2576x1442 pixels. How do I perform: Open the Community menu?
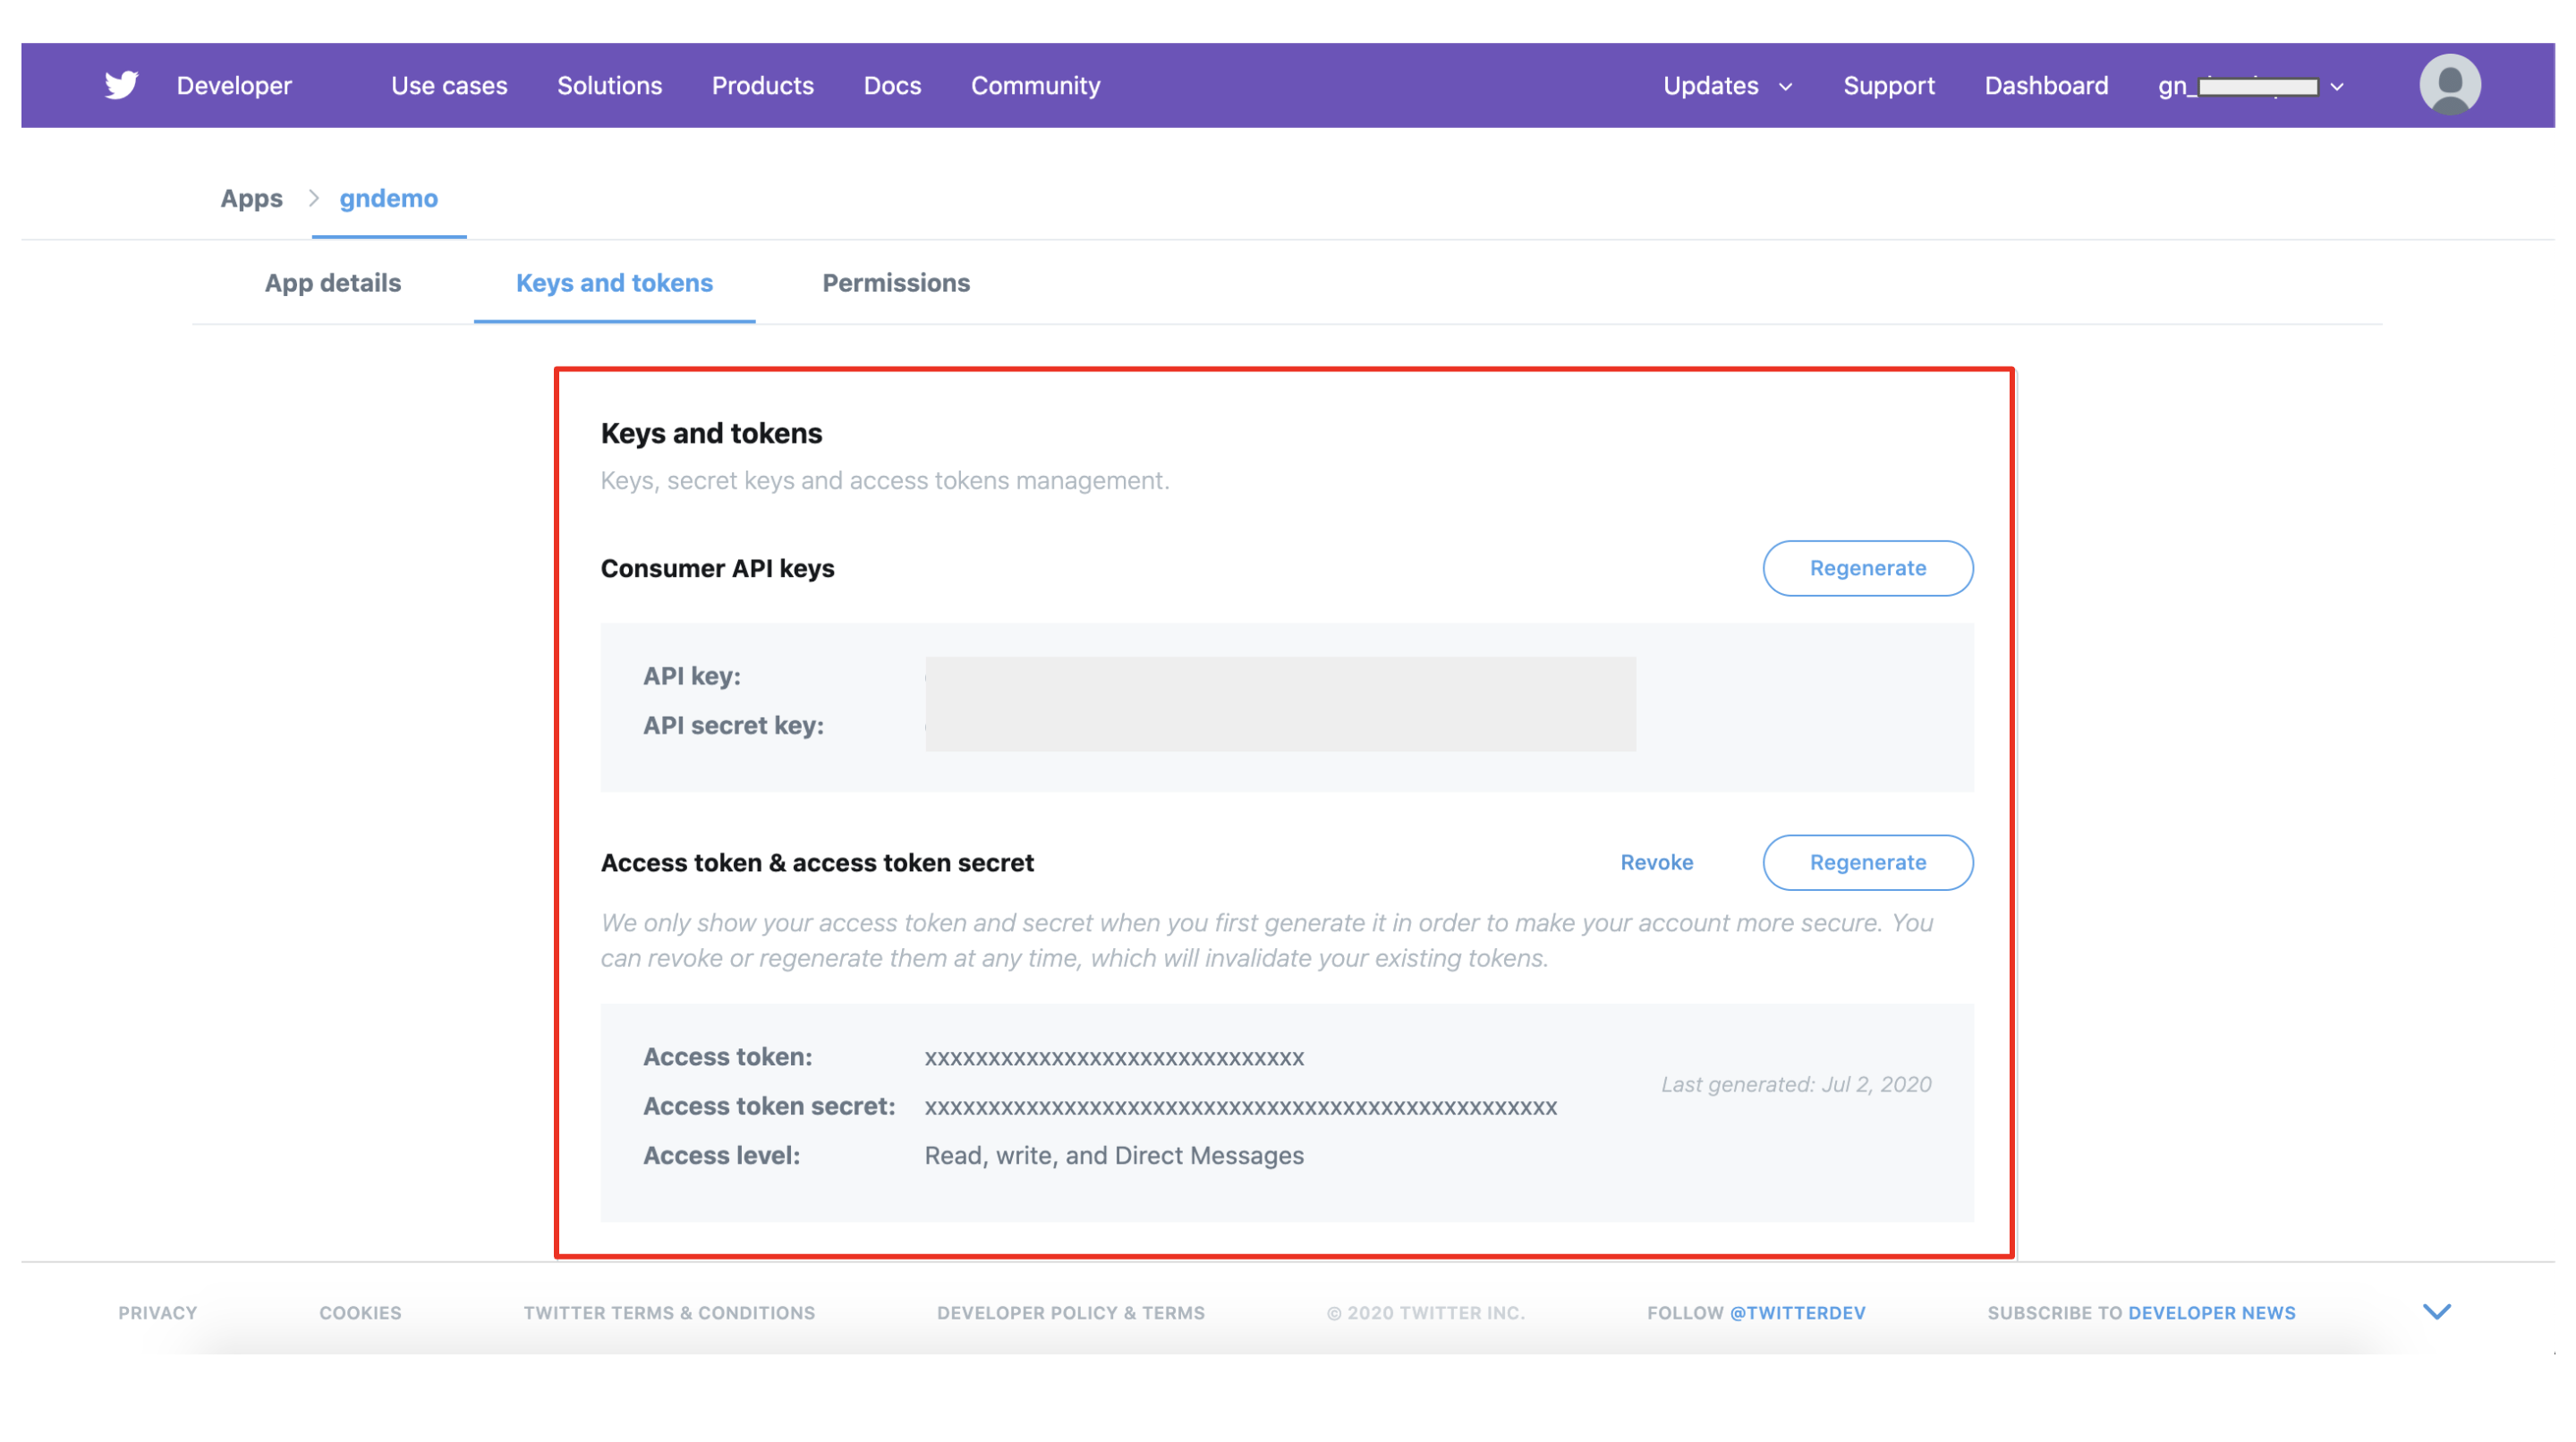1035,86
